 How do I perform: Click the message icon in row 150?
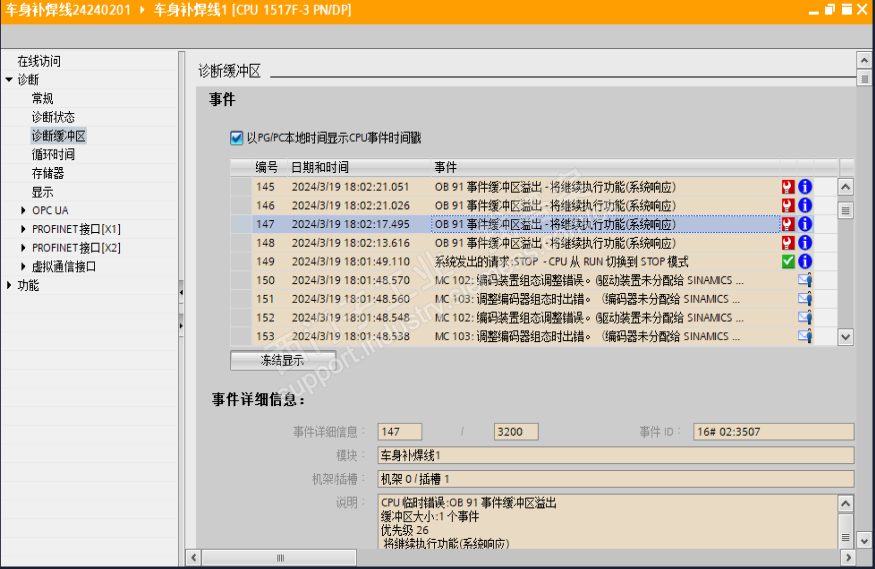tap(805, 280)
